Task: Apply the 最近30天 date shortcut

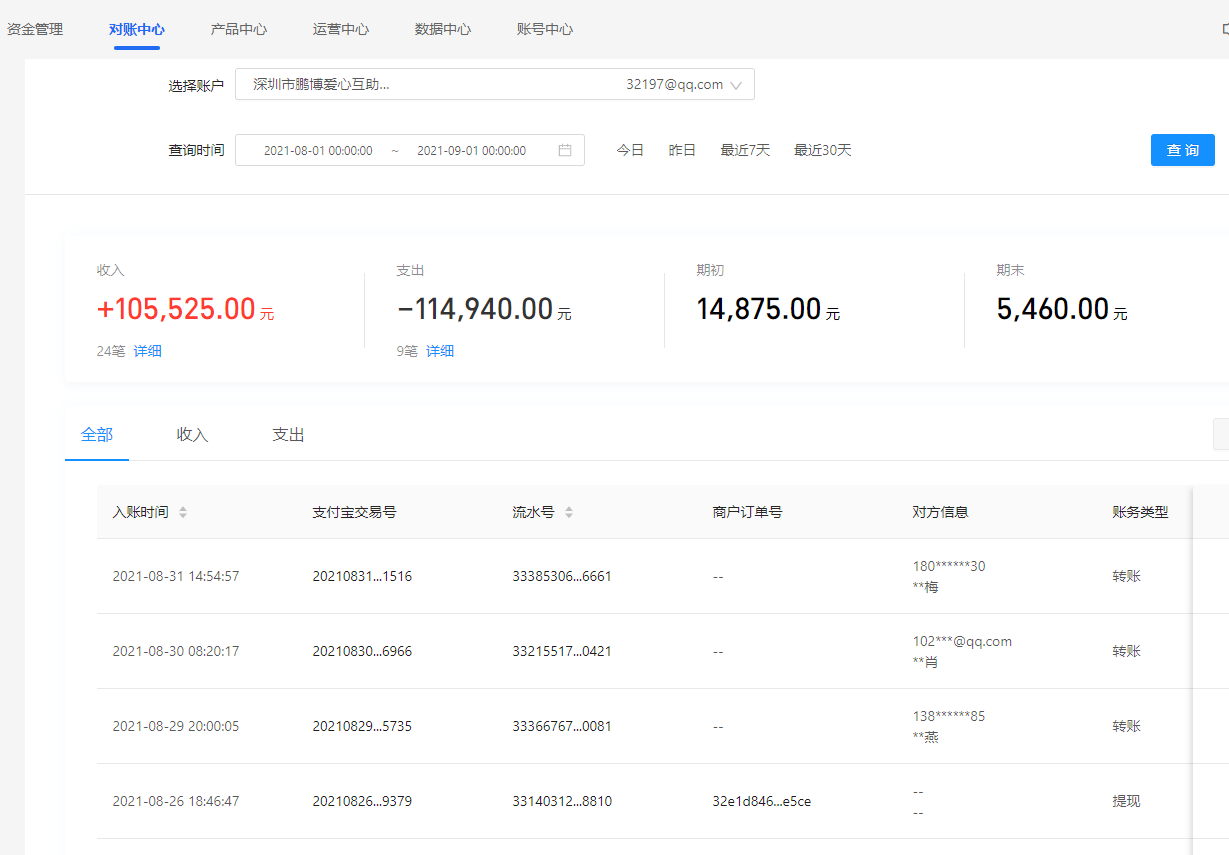Action: click(822, 150)
